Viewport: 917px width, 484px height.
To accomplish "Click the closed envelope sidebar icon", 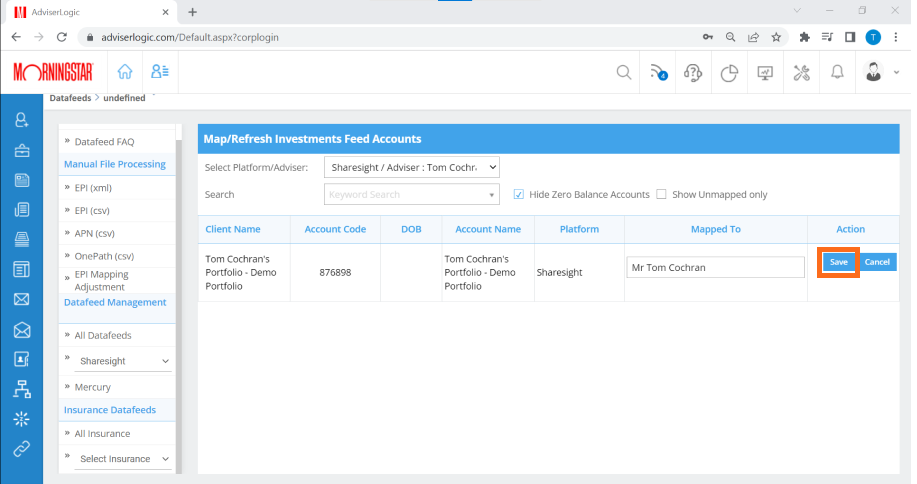I will pyautogui.click(x=22, y=299).
